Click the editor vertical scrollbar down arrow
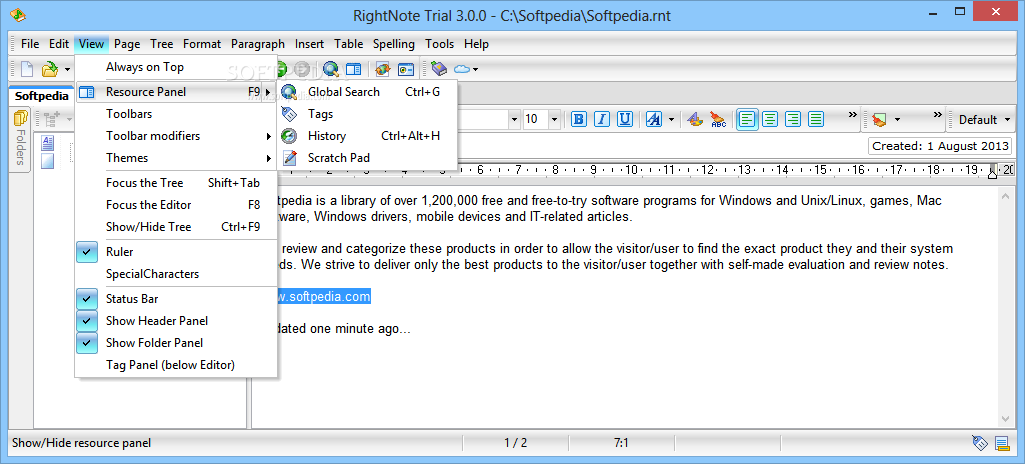The image size is (1025, 464). click(x=1005, y=419)
